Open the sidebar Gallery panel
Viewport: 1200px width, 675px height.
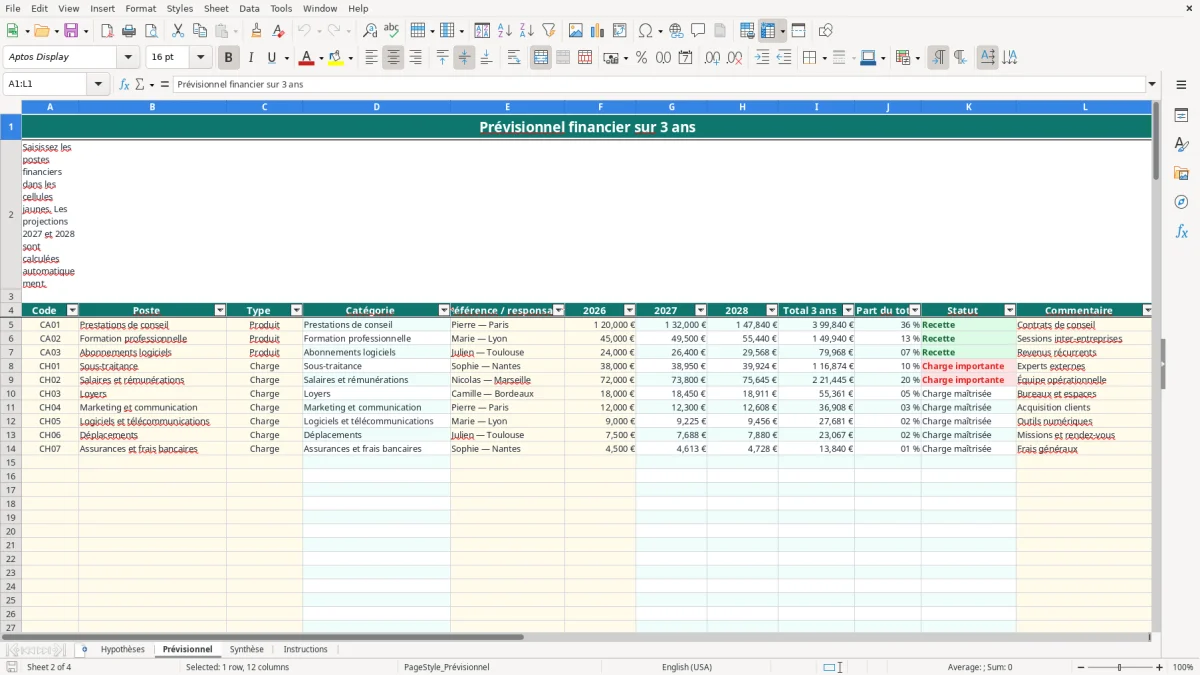click(x=1181, y=173)
